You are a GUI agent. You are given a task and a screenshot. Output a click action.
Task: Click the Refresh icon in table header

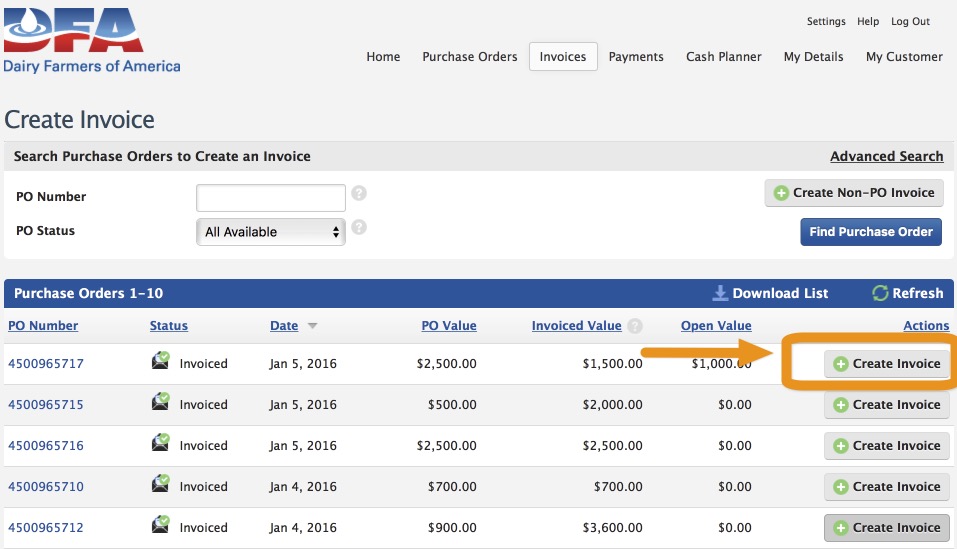pyautogui.click(x=880, y=293)
